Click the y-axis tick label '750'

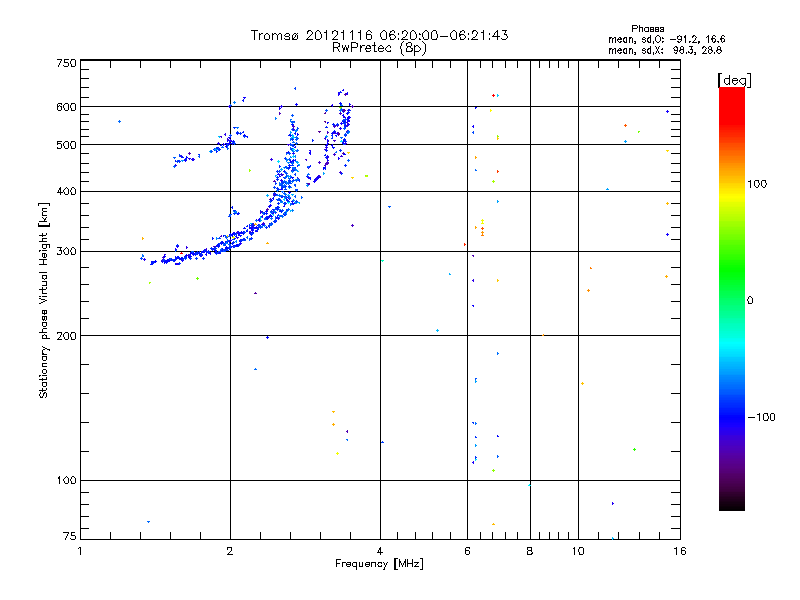[66, 63]
